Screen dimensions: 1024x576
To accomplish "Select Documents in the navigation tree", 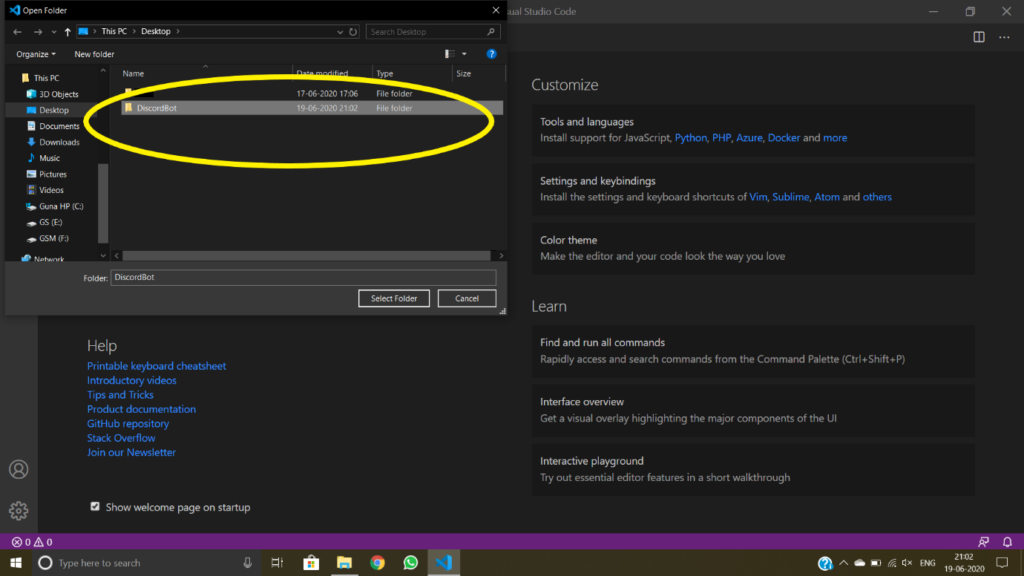I will tap(59, 126).
